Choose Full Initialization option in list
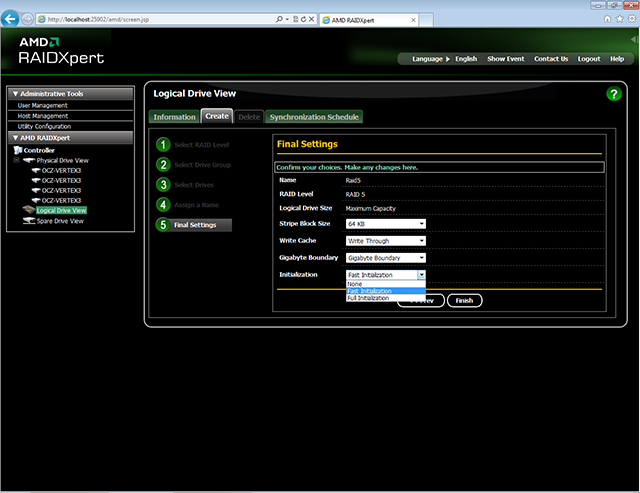 pyautogui.click(x=386, y=298)
